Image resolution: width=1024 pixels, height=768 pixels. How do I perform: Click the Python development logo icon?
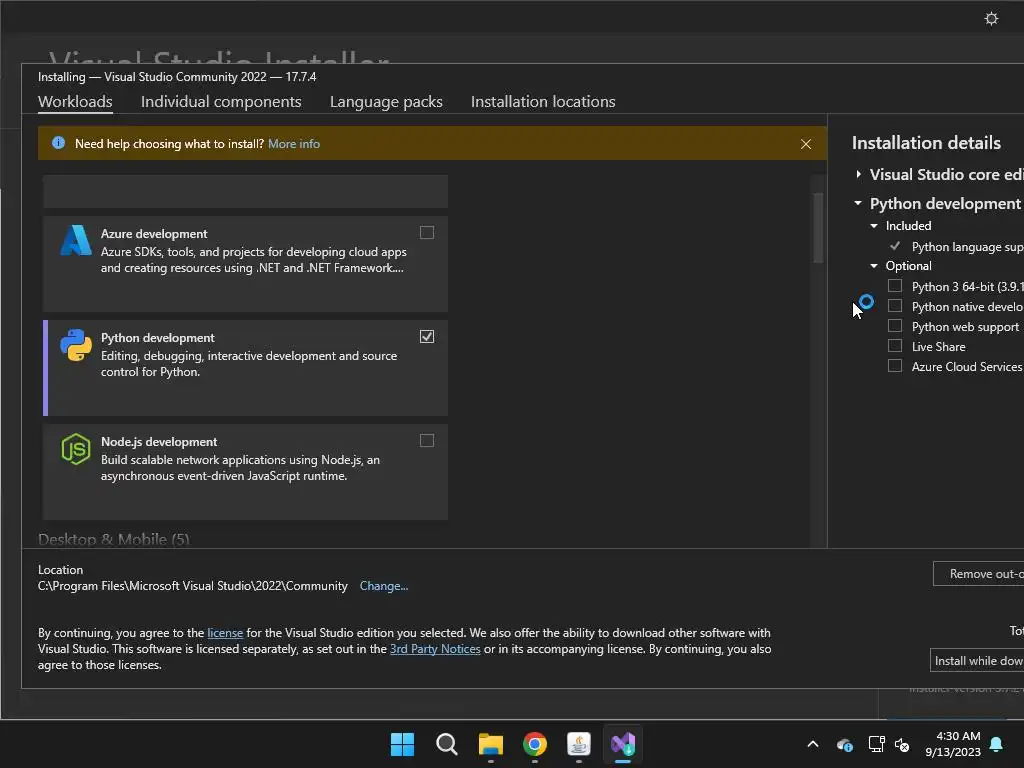pos(76,345)
